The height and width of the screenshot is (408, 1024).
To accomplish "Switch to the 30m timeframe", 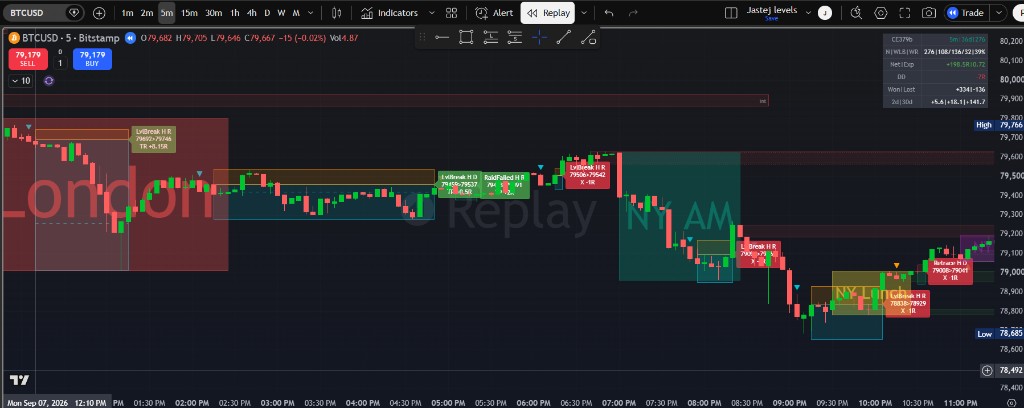I will 214,12.
